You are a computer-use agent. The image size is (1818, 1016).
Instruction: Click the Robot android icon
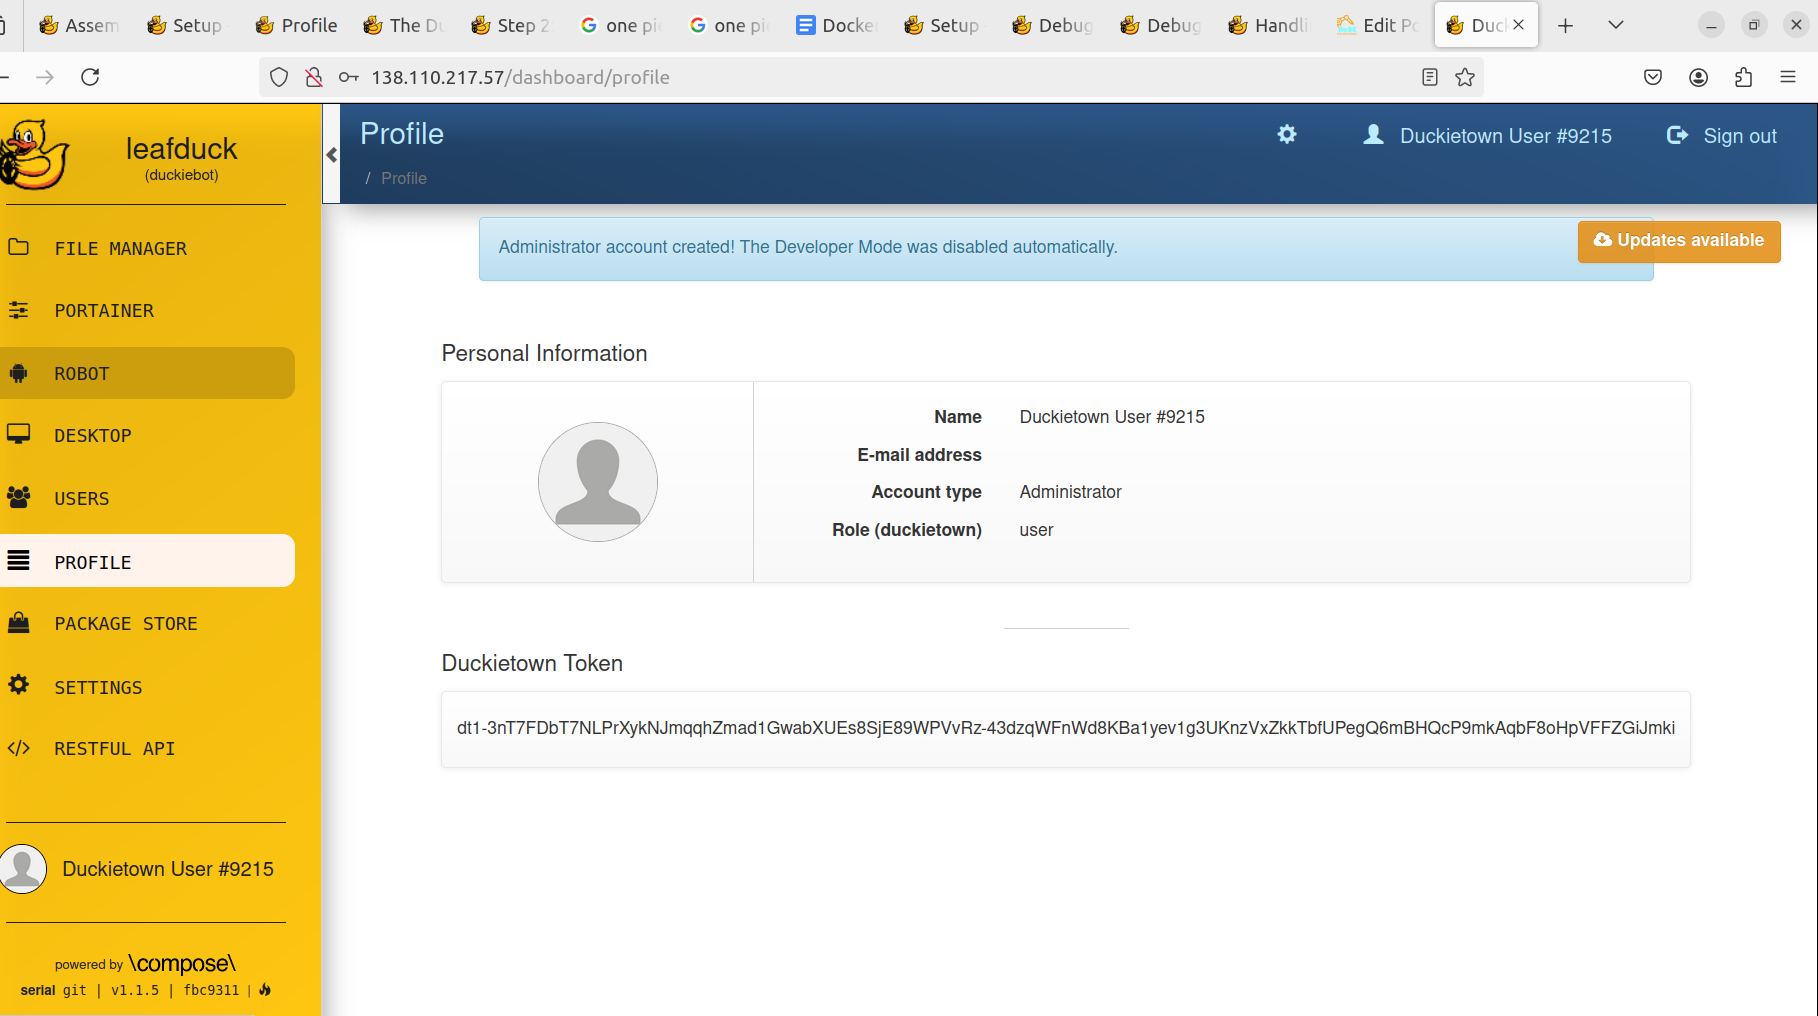point(18,373)
